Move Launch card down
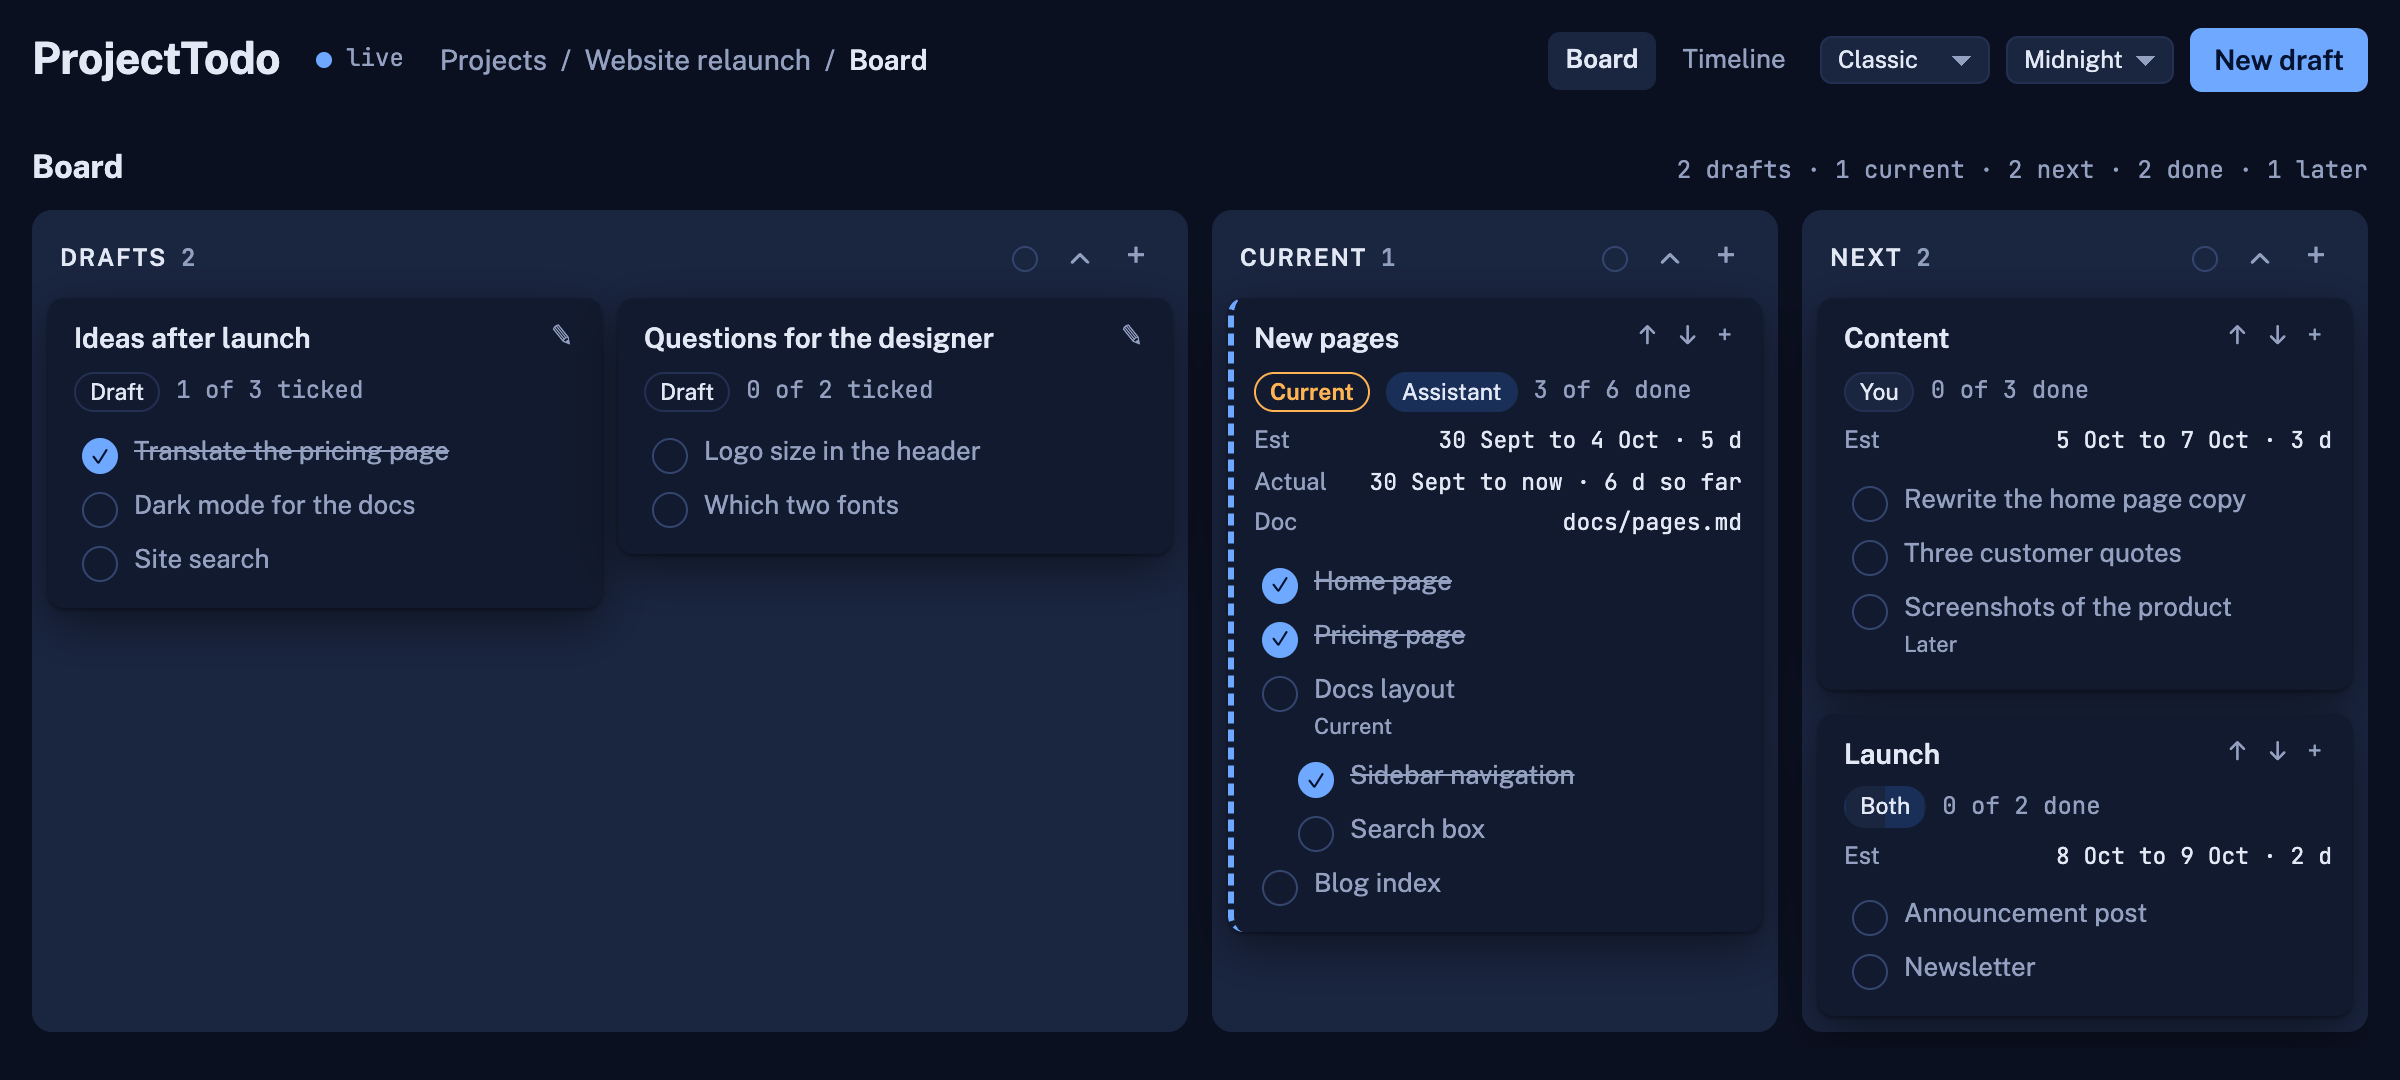 [2277, 751]
